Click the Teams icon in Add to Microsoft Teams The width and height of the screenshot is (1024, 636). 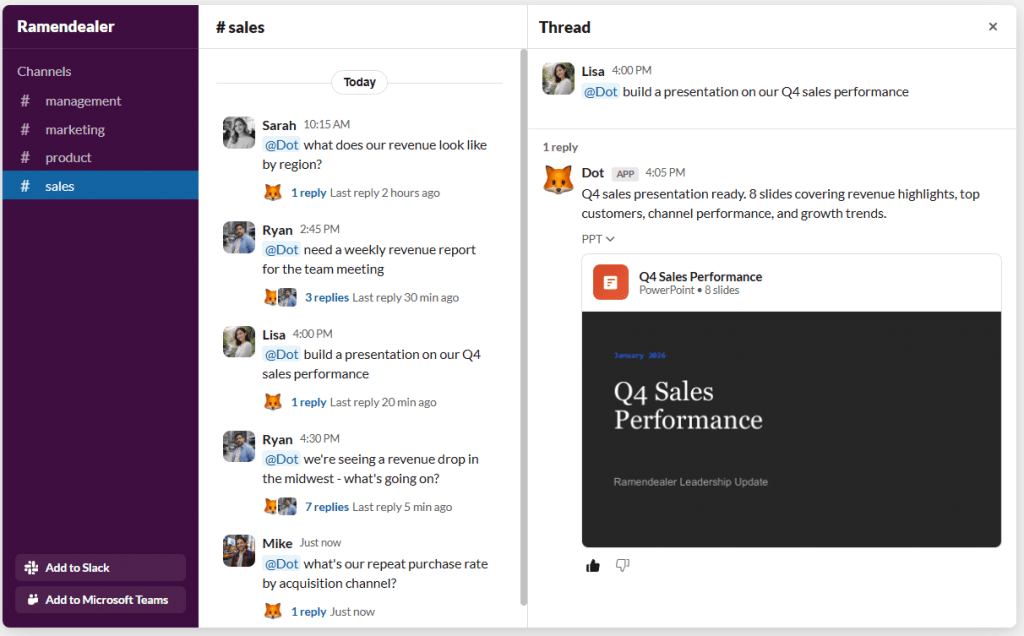33,599
